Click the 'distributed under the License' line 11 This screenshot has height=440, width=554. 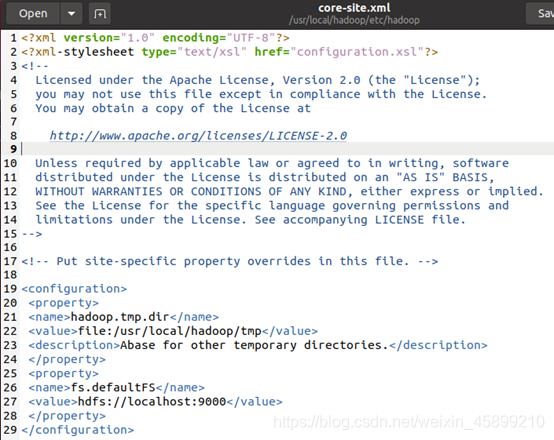click(265, 177)
